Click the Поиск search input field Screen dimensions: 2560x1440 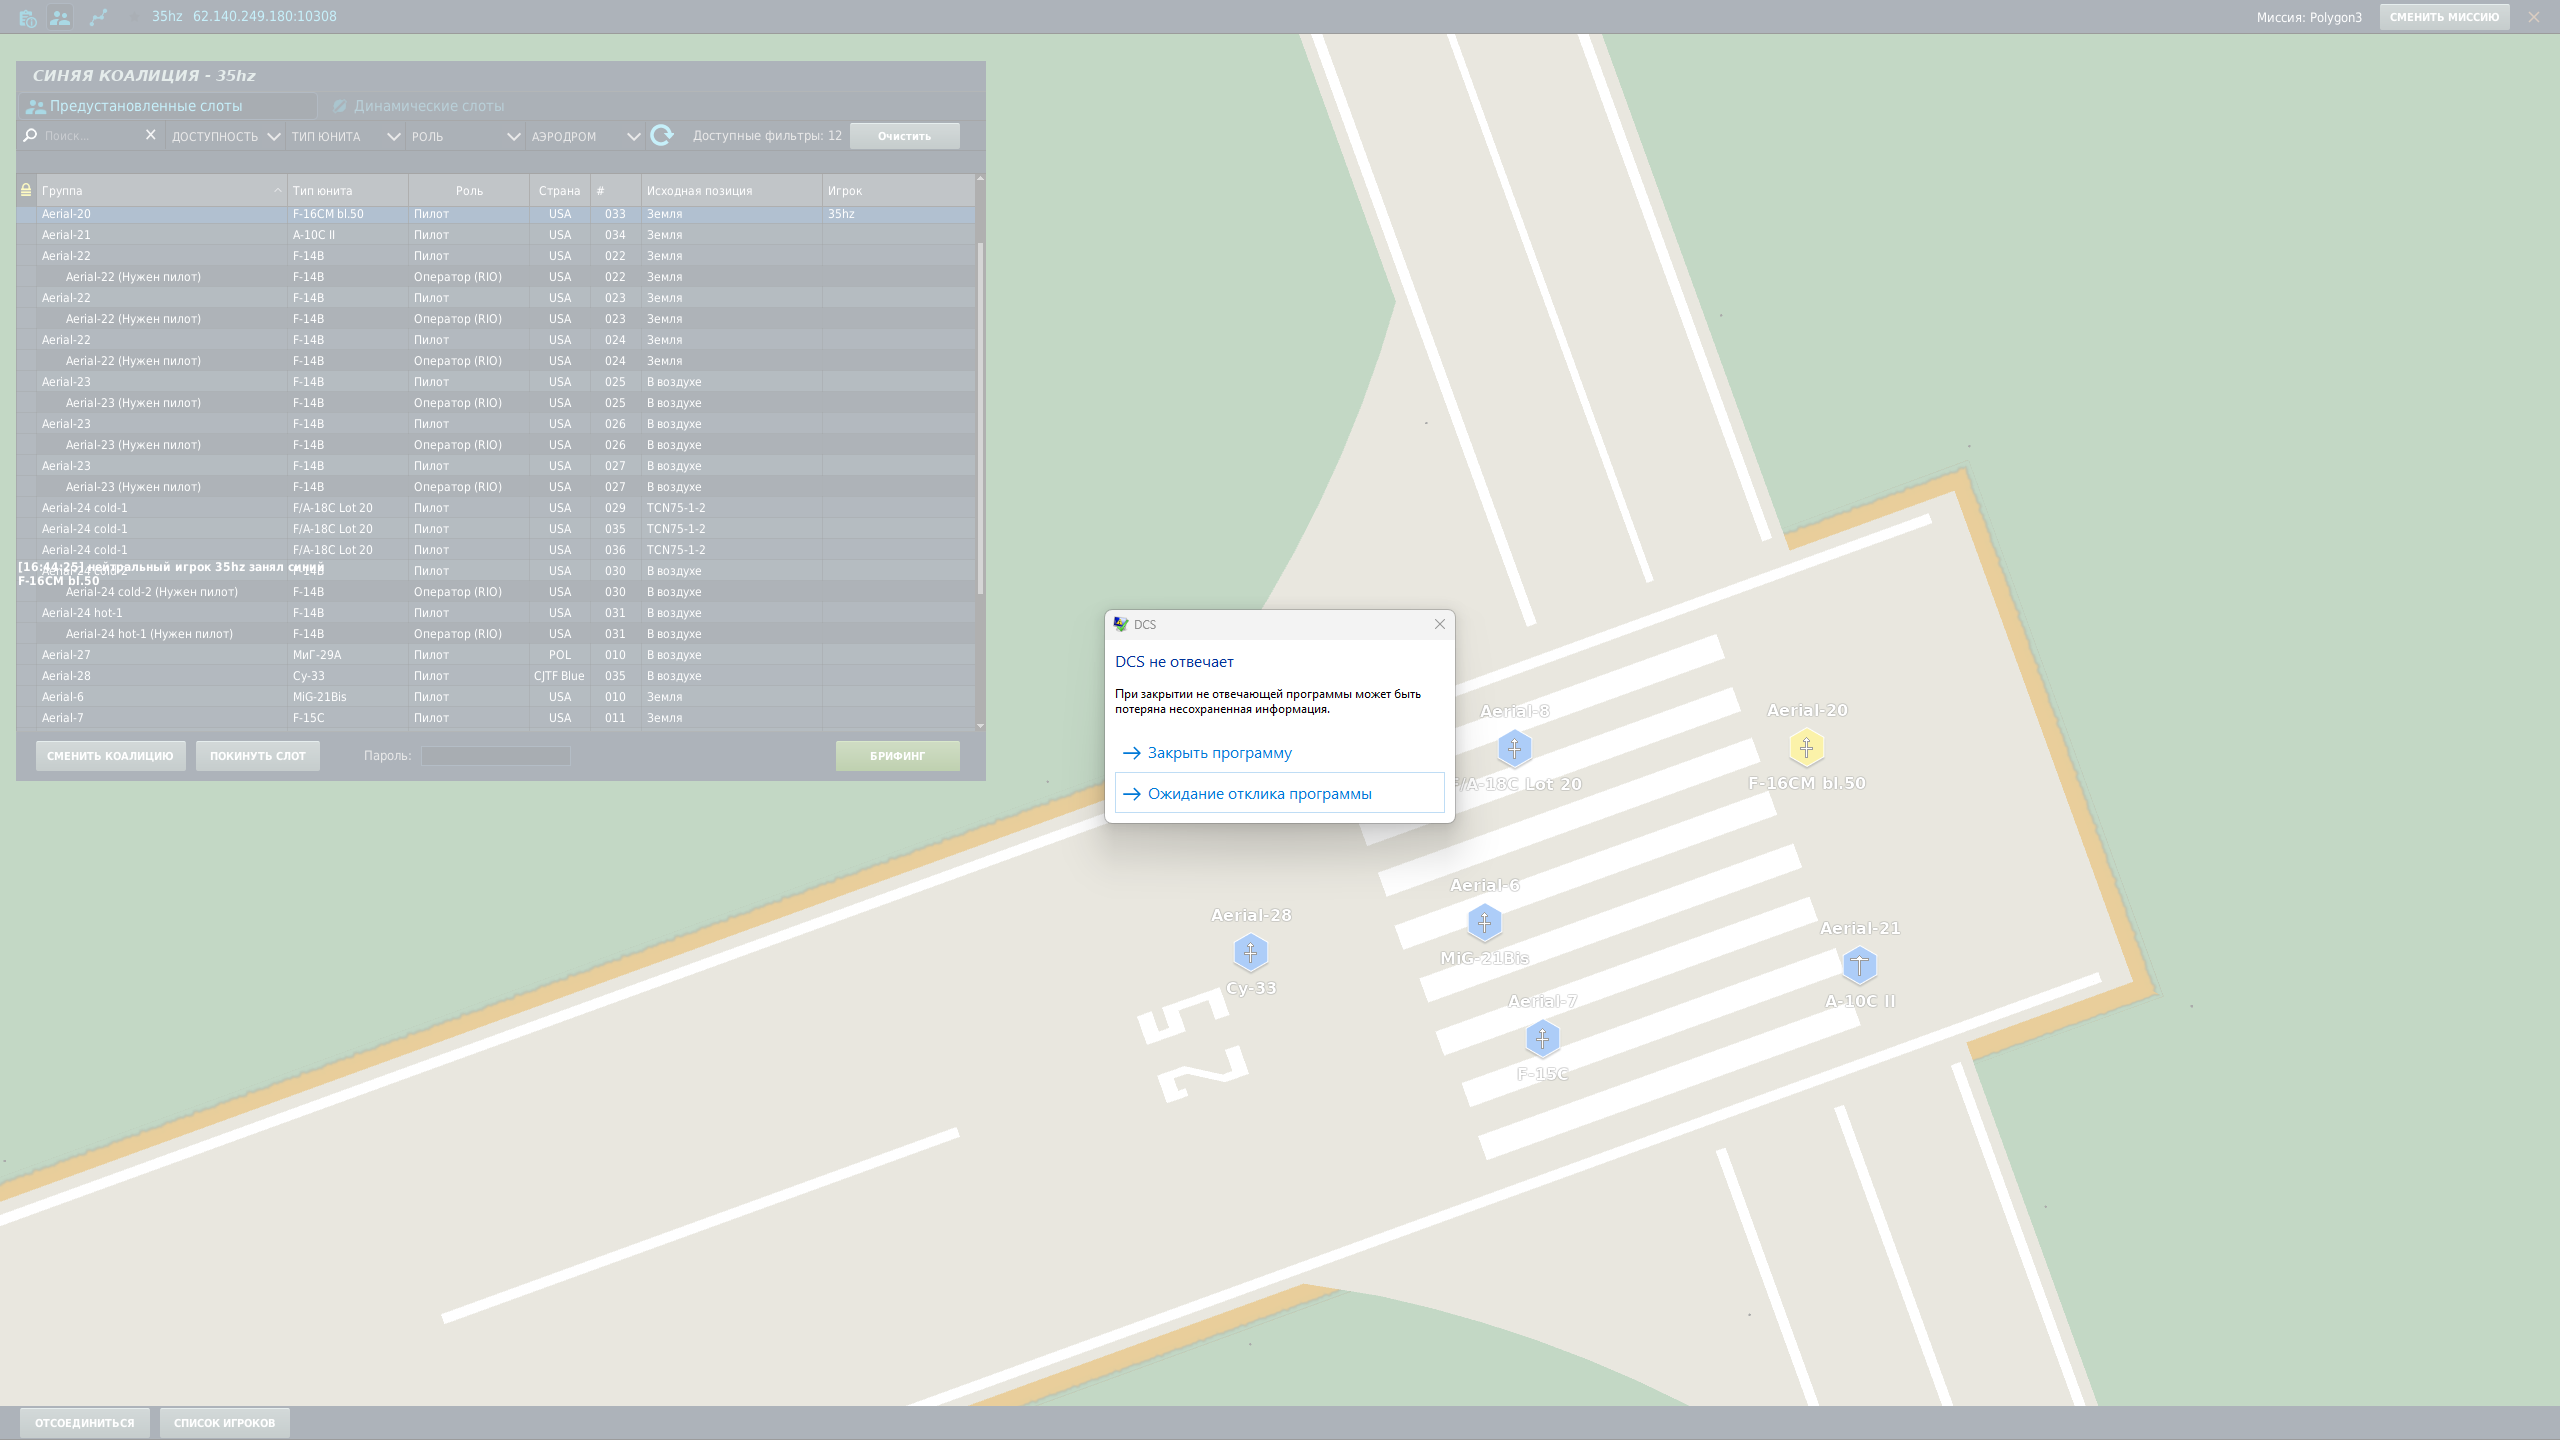pyautogui.click(x=92, y=135)
